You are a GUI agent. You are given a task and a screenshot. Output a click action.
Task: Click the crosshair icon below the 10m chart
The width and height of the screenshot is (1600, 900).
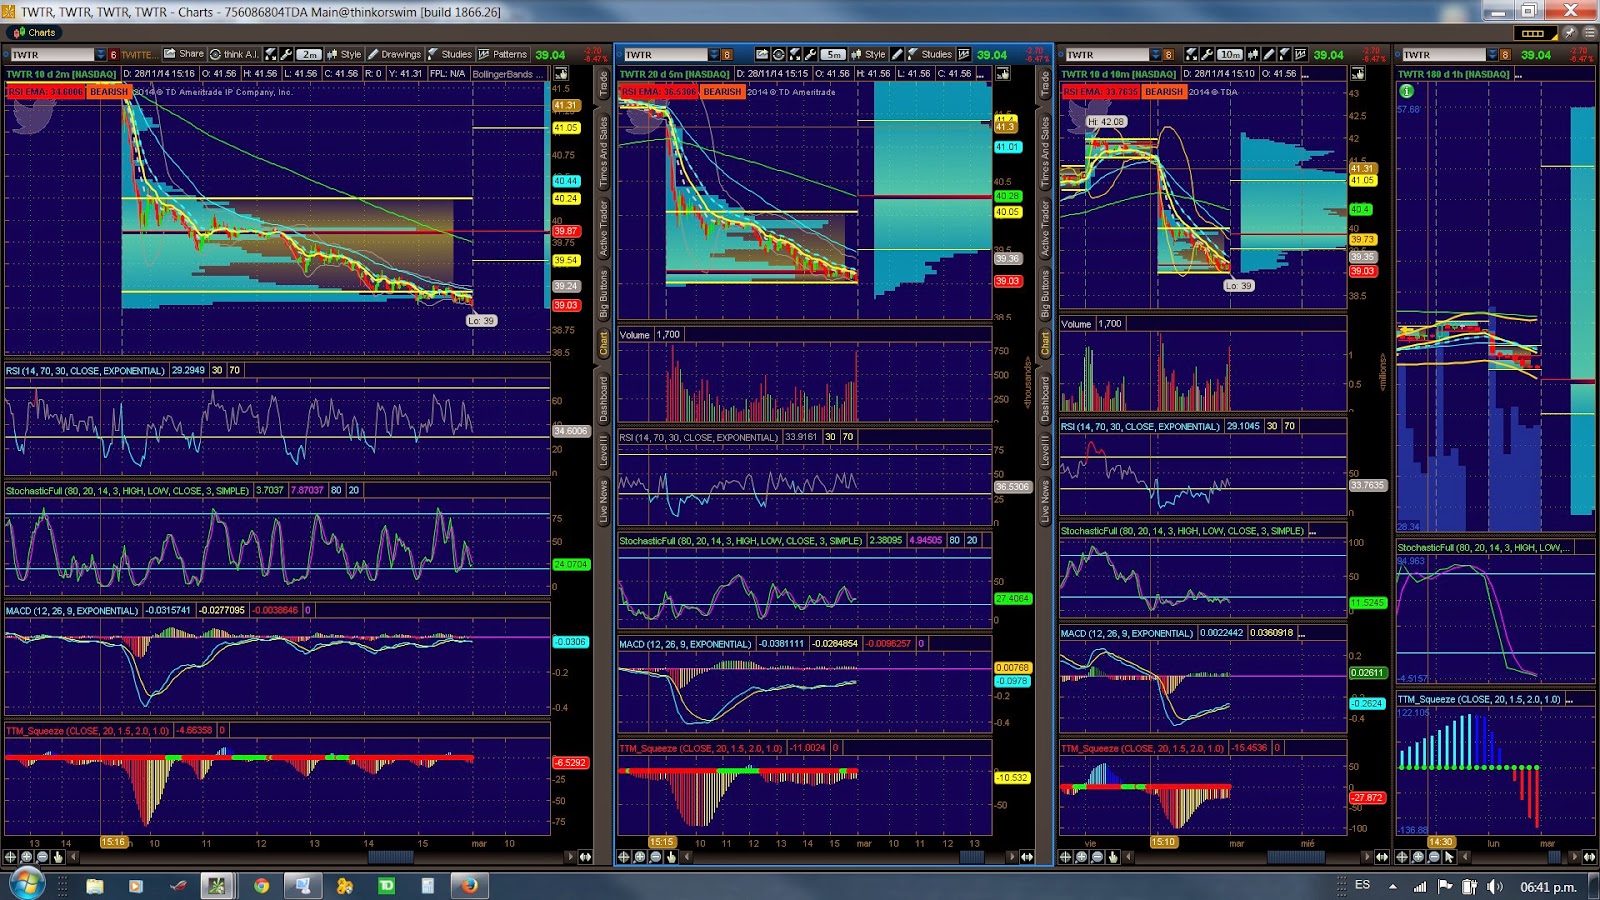tap(1066, 857)
